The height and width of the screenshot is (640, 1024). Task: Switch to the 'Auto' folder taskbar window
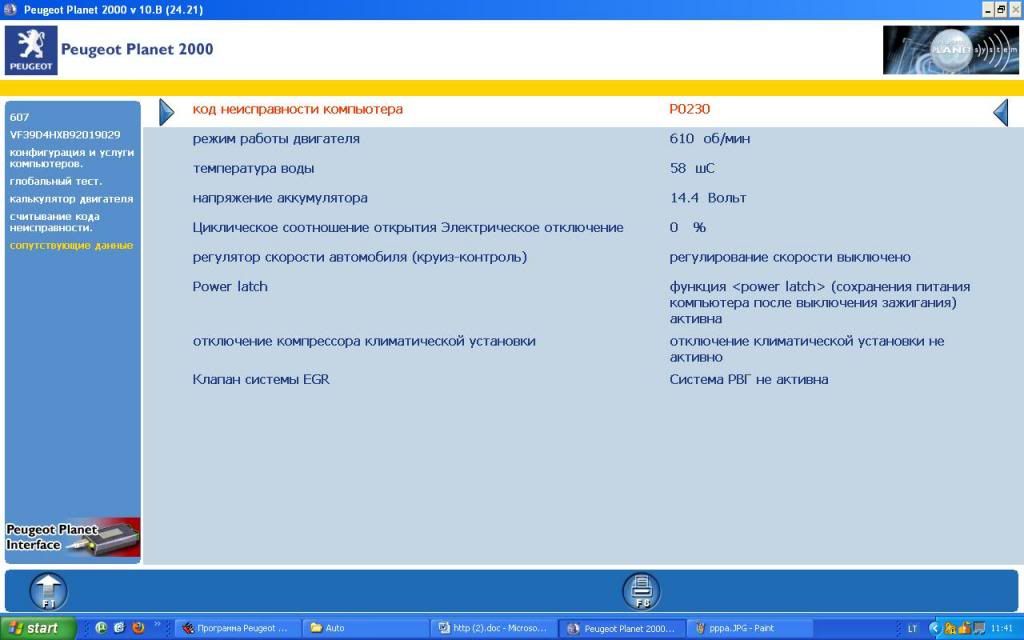coord(365,628)
